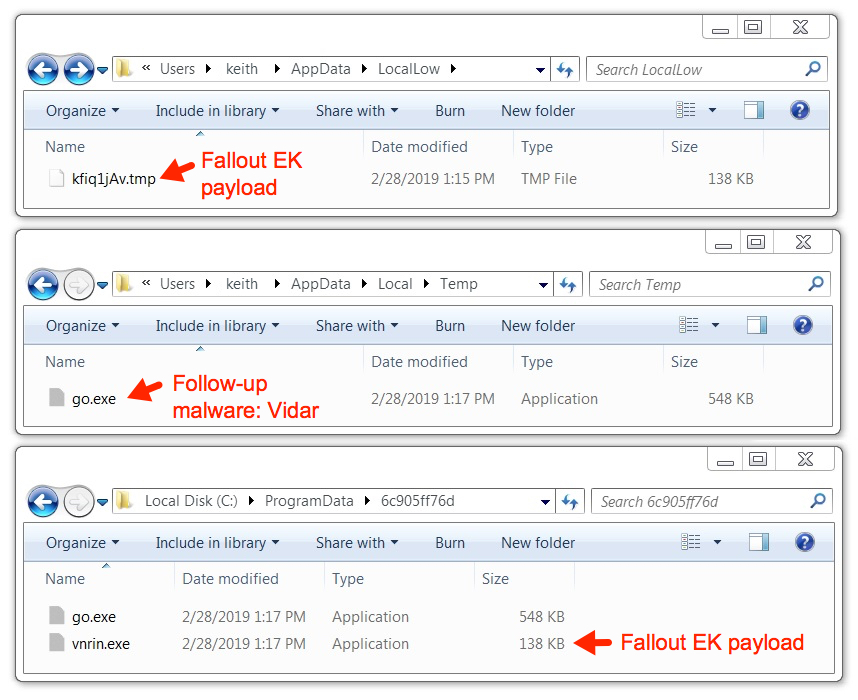The width and height of the screenshot is (858, 700).
Task: Click go.exe file icon in 6c905ff76d window
Action: (x=56, y=615)
